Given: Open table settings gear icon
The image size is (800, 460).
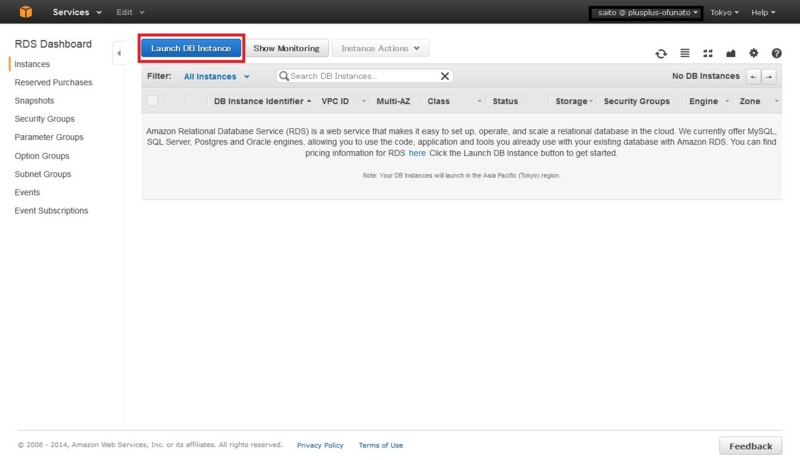Looking at the screenshot, I should [754, 53].
